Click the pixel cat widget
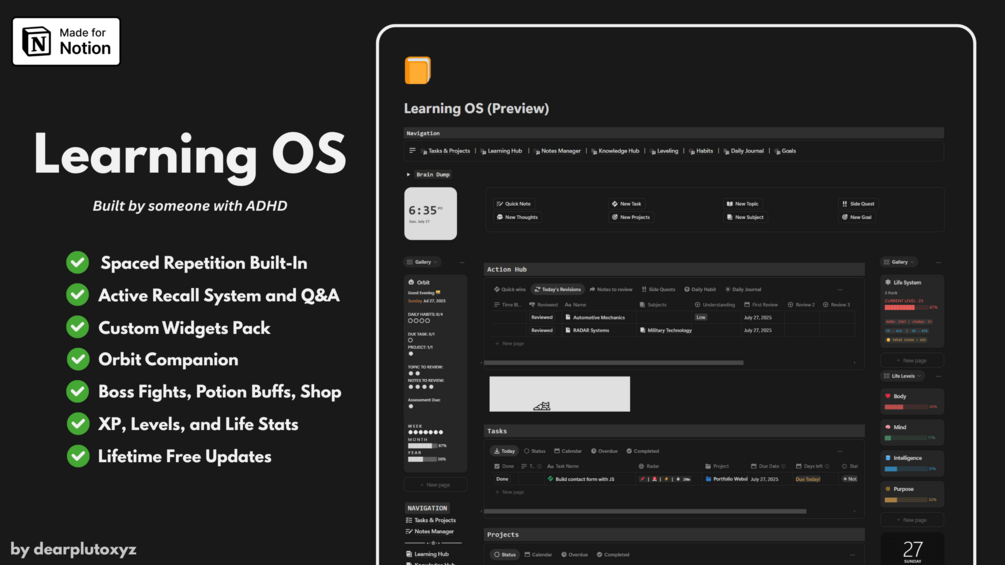The height and width of the screenshot is (565, 1005). coord(560,394)
